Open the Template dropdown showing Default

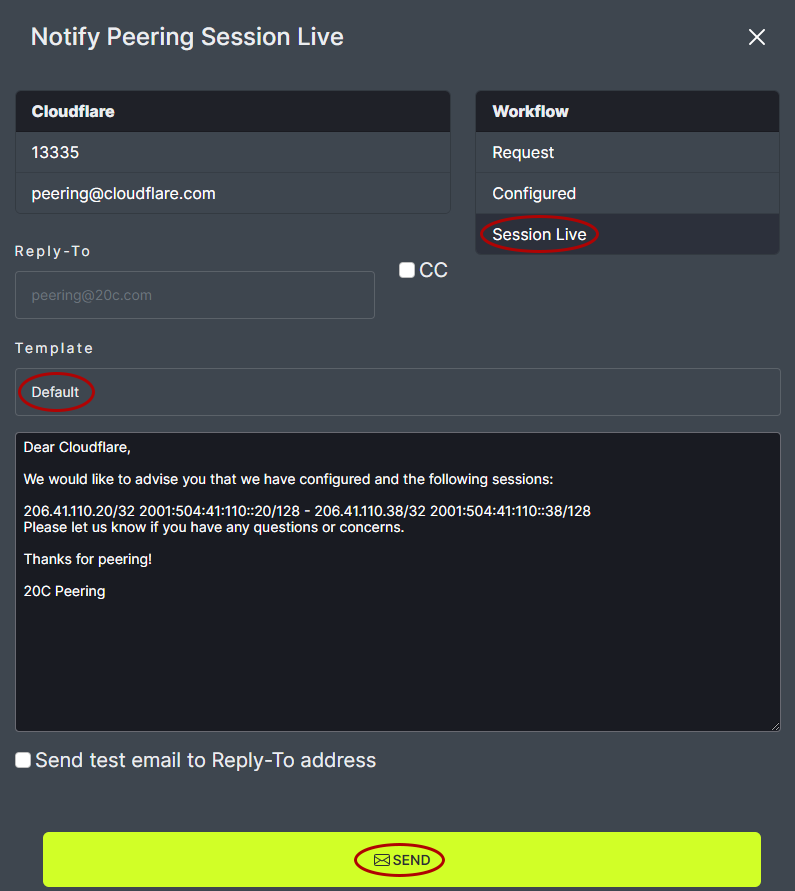coord(397,392)
